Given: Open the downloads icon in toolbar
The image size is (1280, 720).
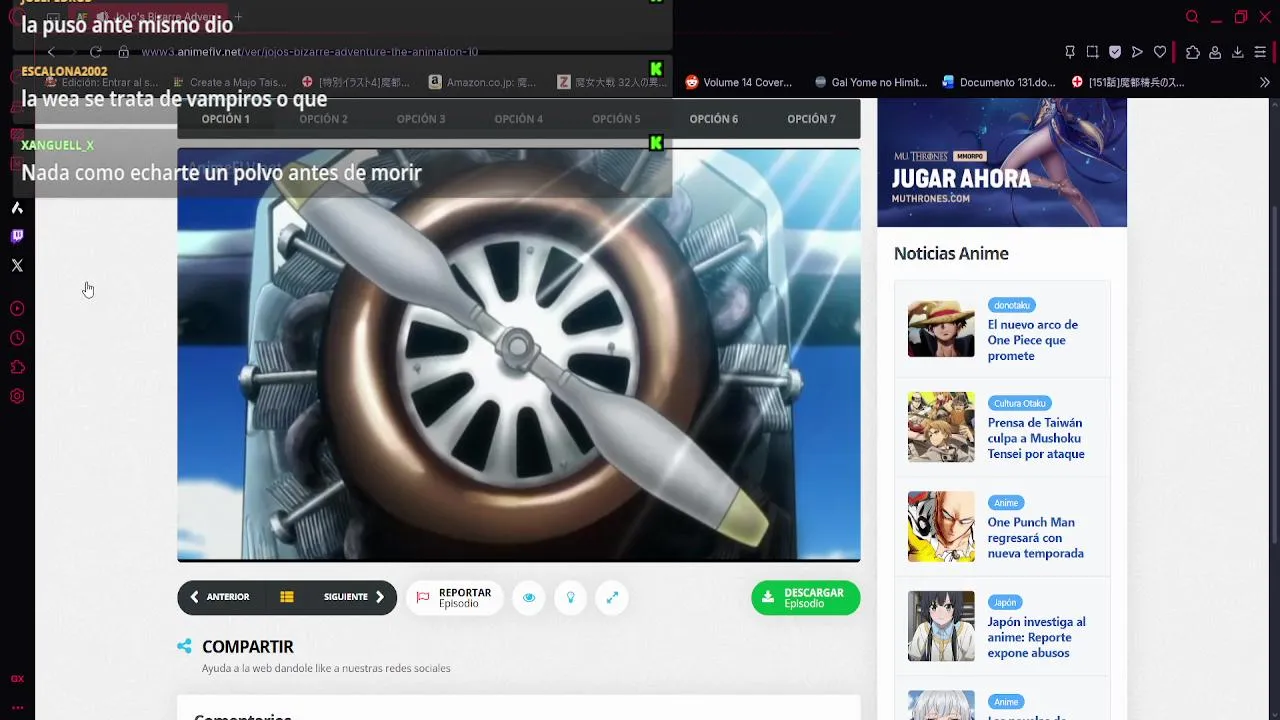Looking at the screenshot, I should 1237,52.
